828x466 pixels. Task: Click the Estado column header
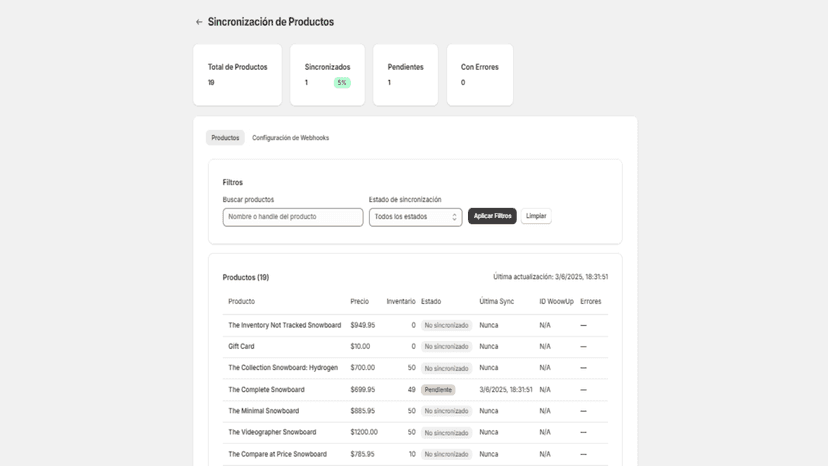coord(431,302)
